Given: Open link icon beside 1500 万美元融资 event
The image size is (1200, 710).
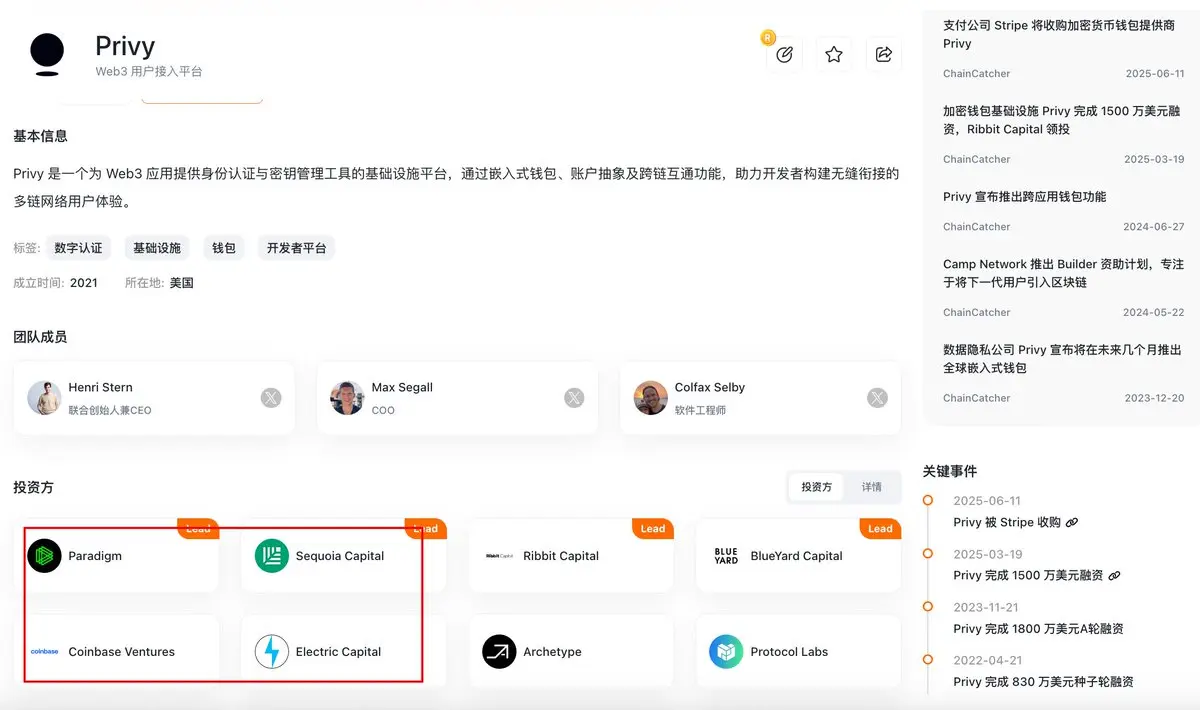Looking at the screenshot, I should click(1114, 576).
